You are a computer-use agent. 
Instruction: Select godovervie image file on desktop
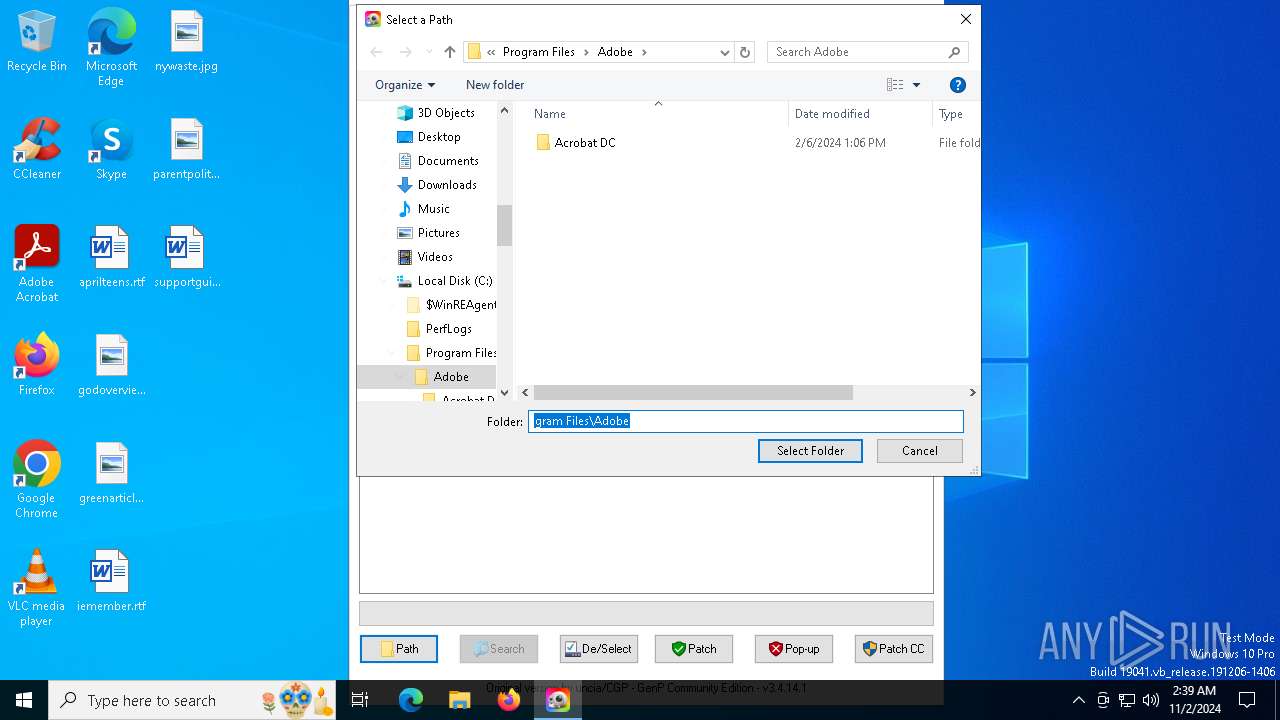(x=111, y=365)
